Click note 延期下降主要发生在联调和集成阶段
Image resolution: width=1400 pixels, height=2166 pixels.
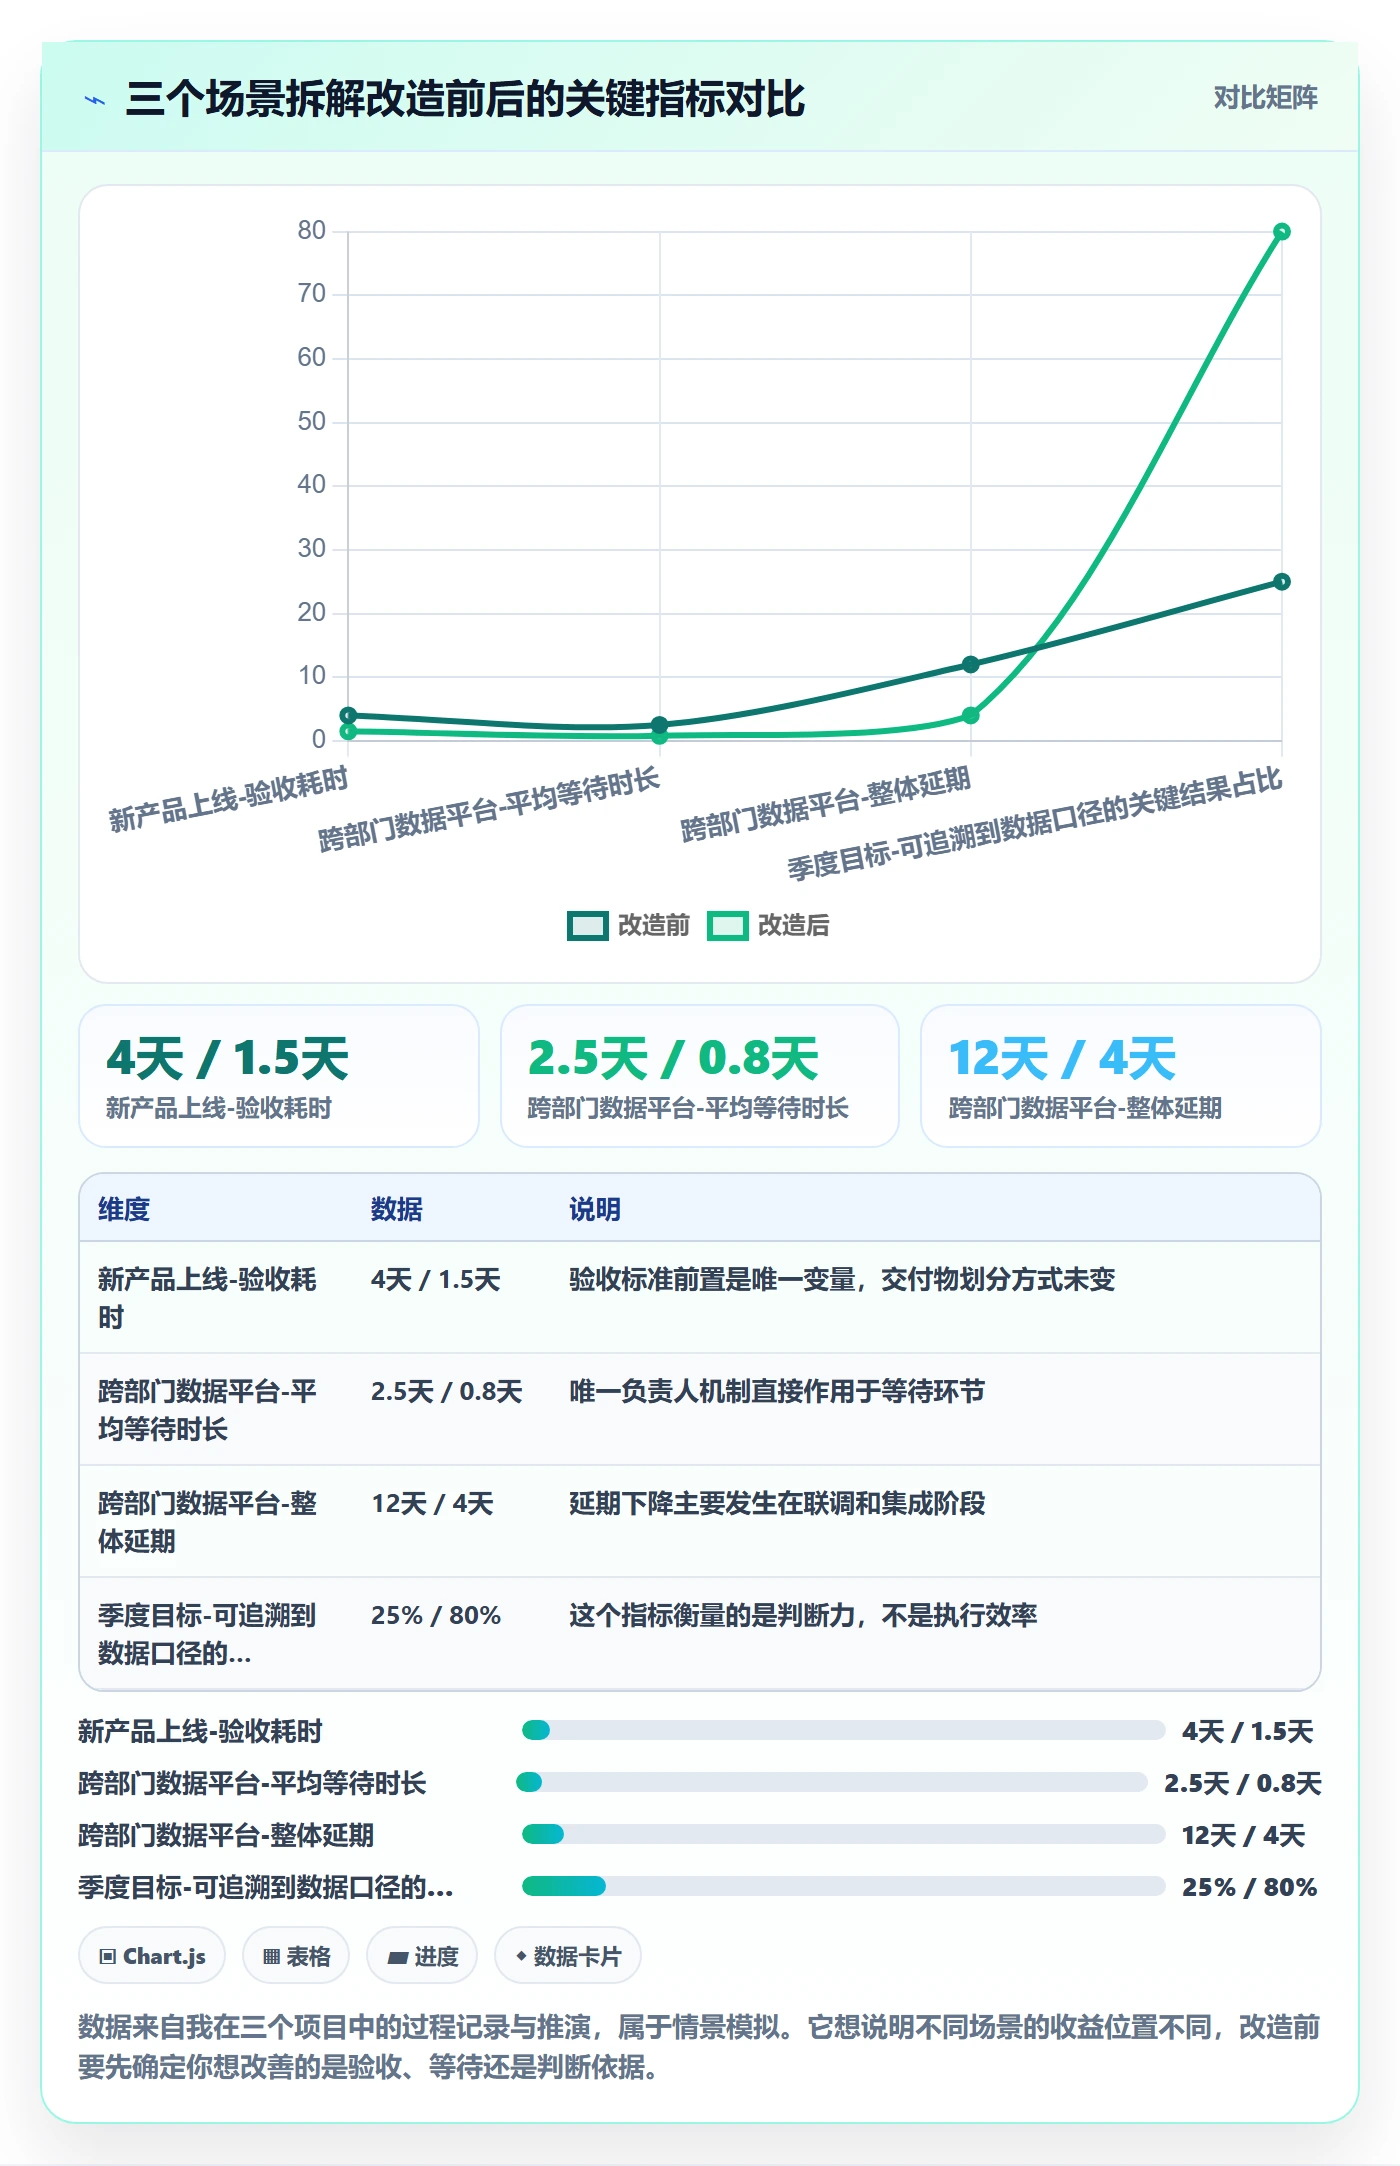coord(777,1503)
